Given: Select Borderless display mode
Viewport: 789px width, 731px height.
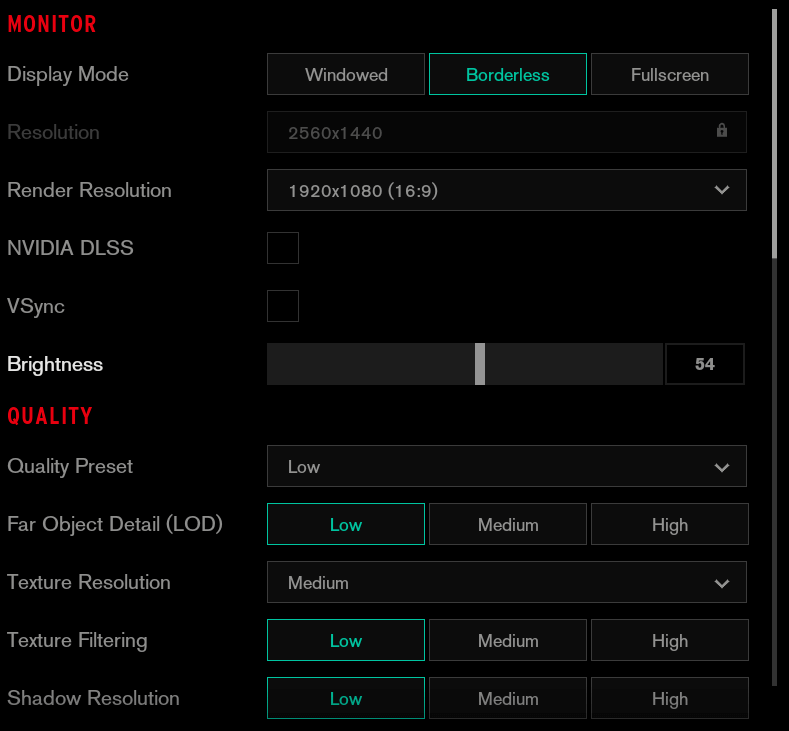Looking at the screenshot, I should (x=508, y=74).
